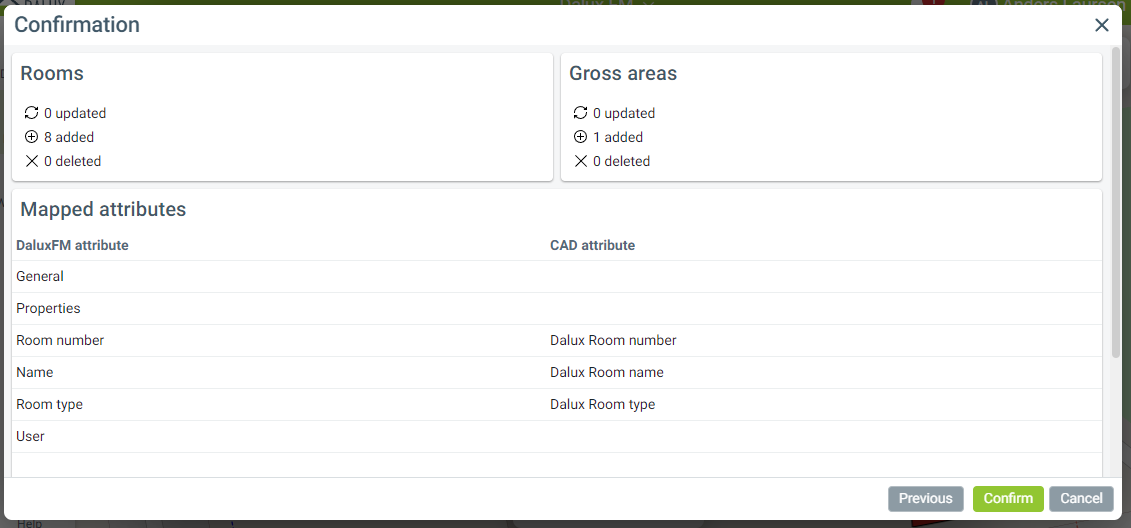1131x528 pixels.
Task: Click the dialog's vertical scrollbar
Action: [1116, 200]
